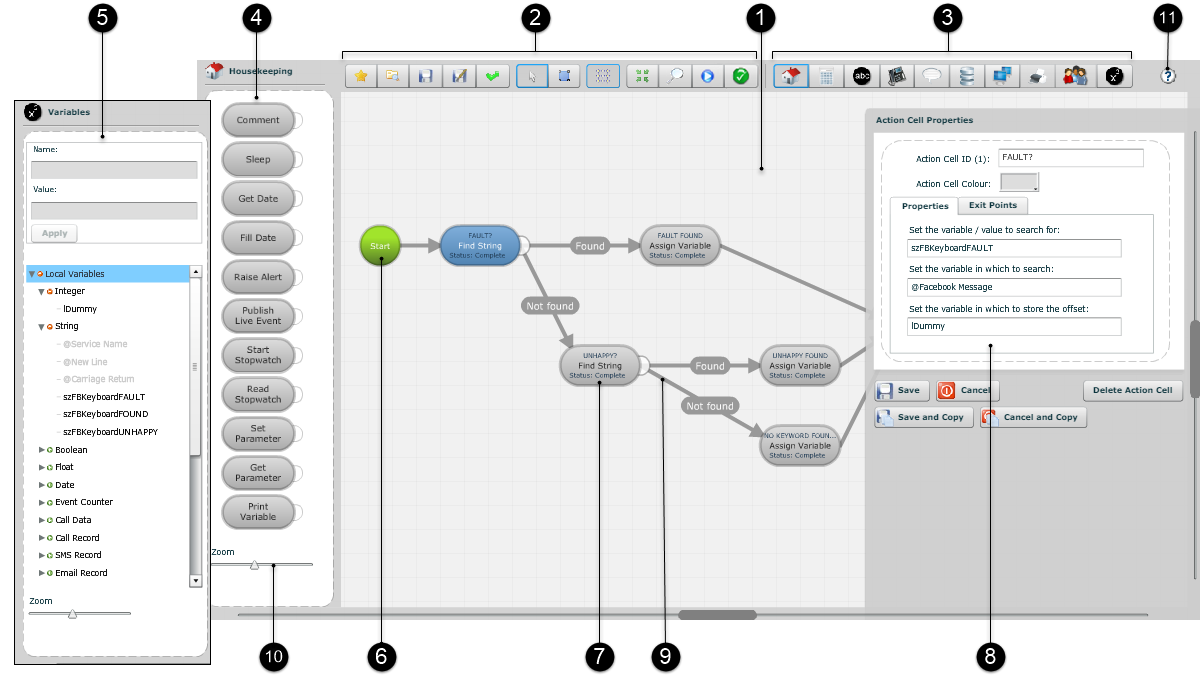Screen dimensions: 1200x676
Task: Click the action palette Zoom slider handle
Action: point(254,565)
